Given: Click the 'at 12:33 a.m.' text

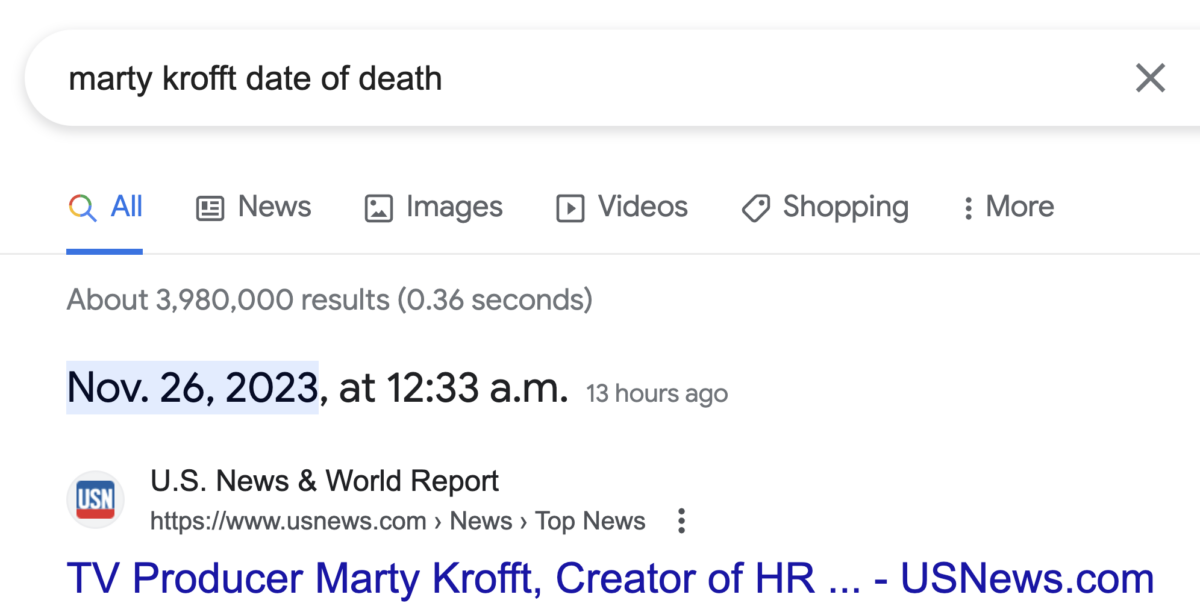Looking at the screenshot, I should 453,387.
